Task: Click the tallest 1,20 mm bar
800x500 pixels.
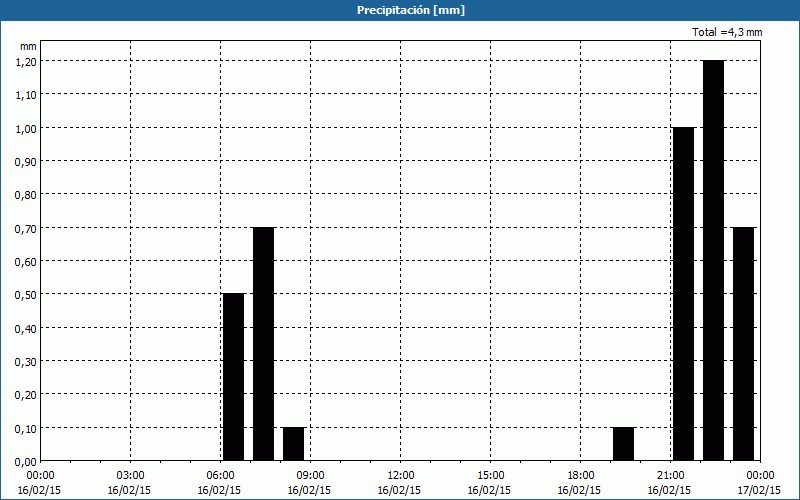Action: (x=714, y=261)
